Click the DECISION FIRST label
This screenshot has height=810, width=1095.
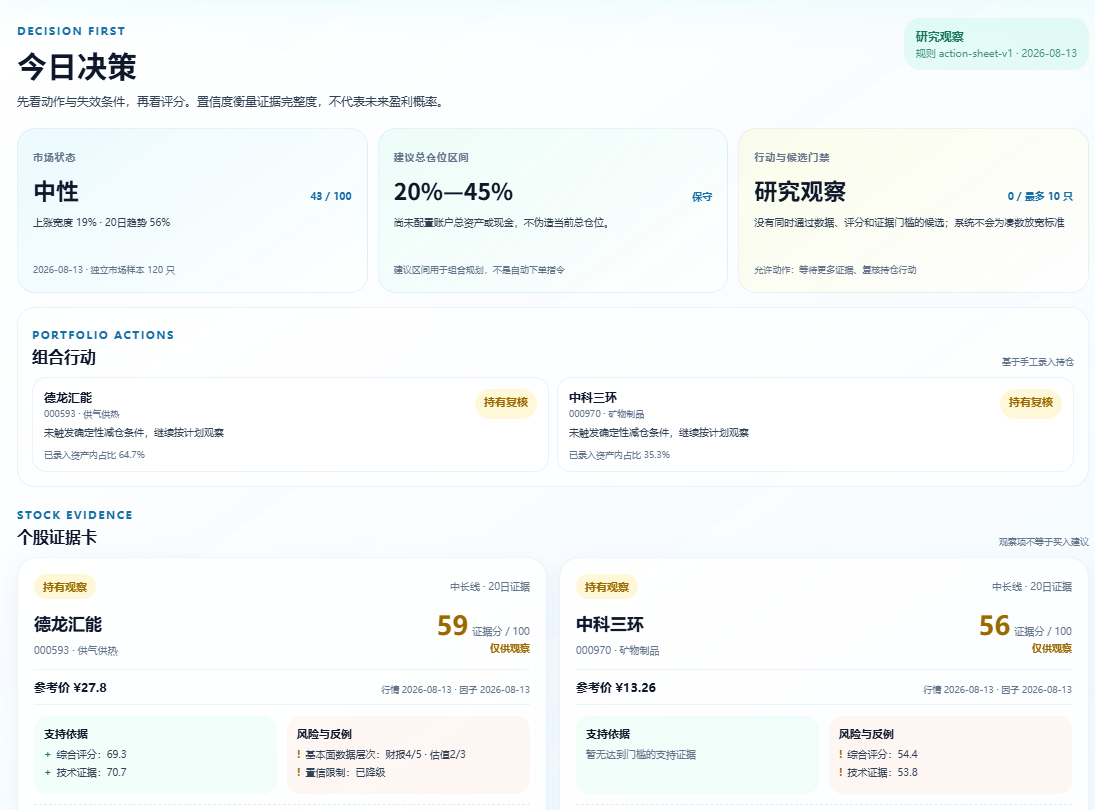coord(71,31)
